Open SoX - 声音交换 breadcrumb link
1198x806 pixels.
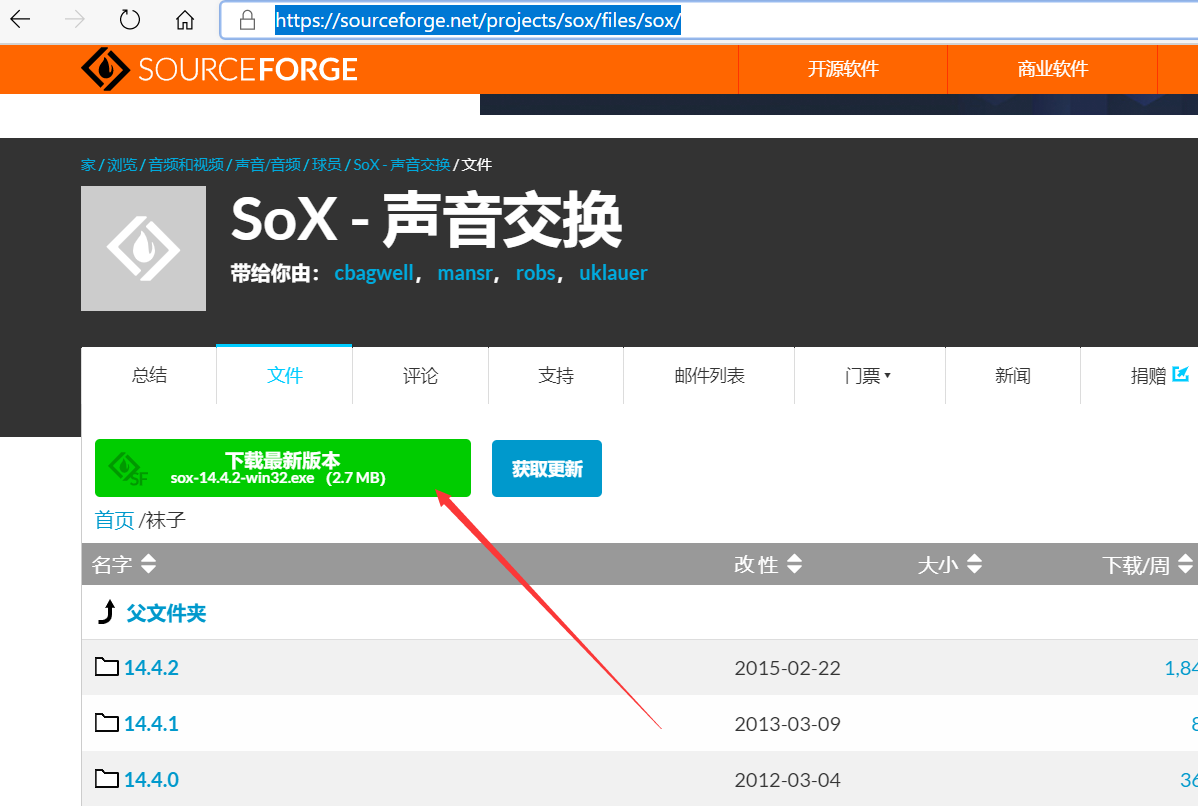(x=401, y=164)
